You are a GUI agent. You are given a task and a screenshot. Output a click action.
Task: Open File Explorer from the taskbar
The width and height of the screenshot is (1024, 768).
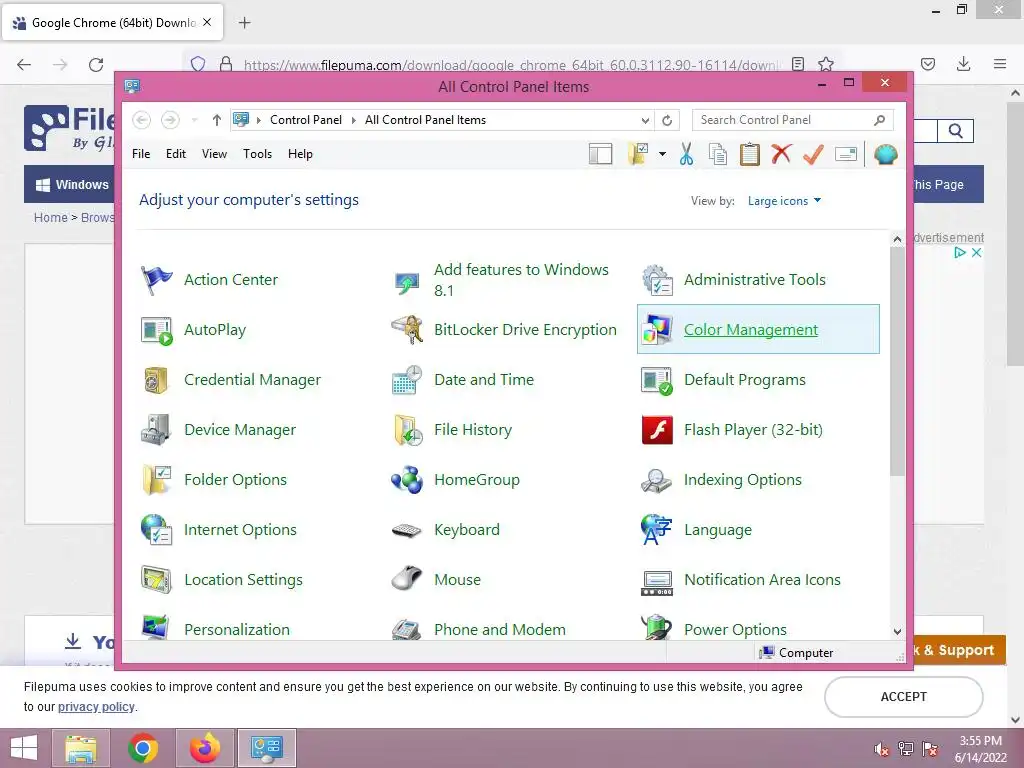pyautogui.click(x=82, y=748)
